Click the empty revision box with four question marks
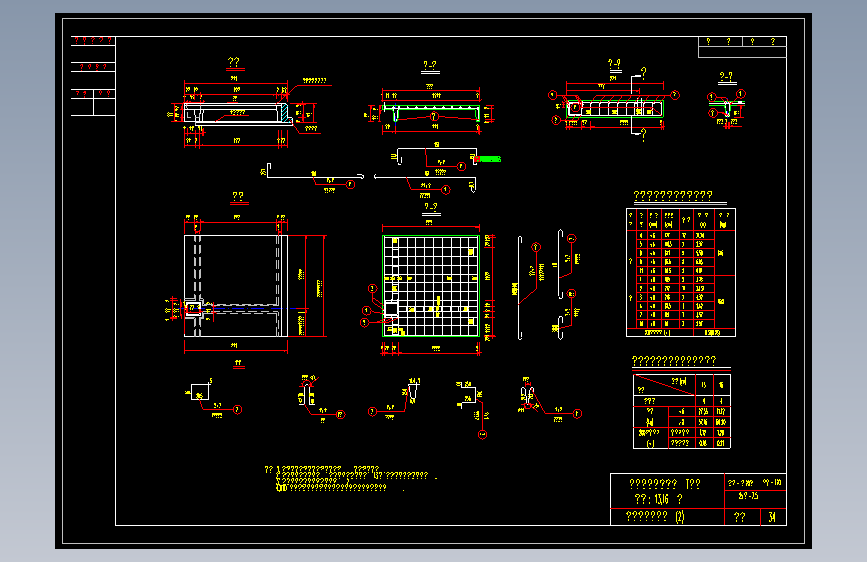The image size is (867, 562). point(742,46)
